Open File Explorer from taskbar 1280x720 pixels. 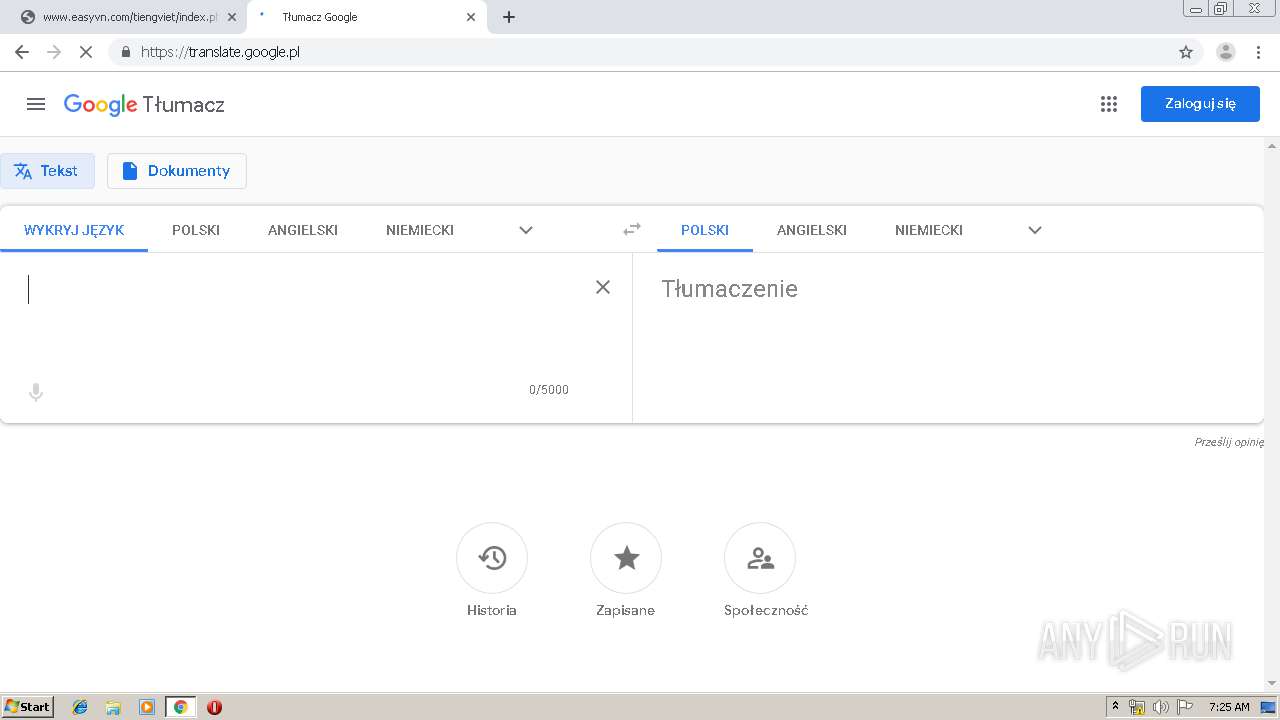pos(113,707)
